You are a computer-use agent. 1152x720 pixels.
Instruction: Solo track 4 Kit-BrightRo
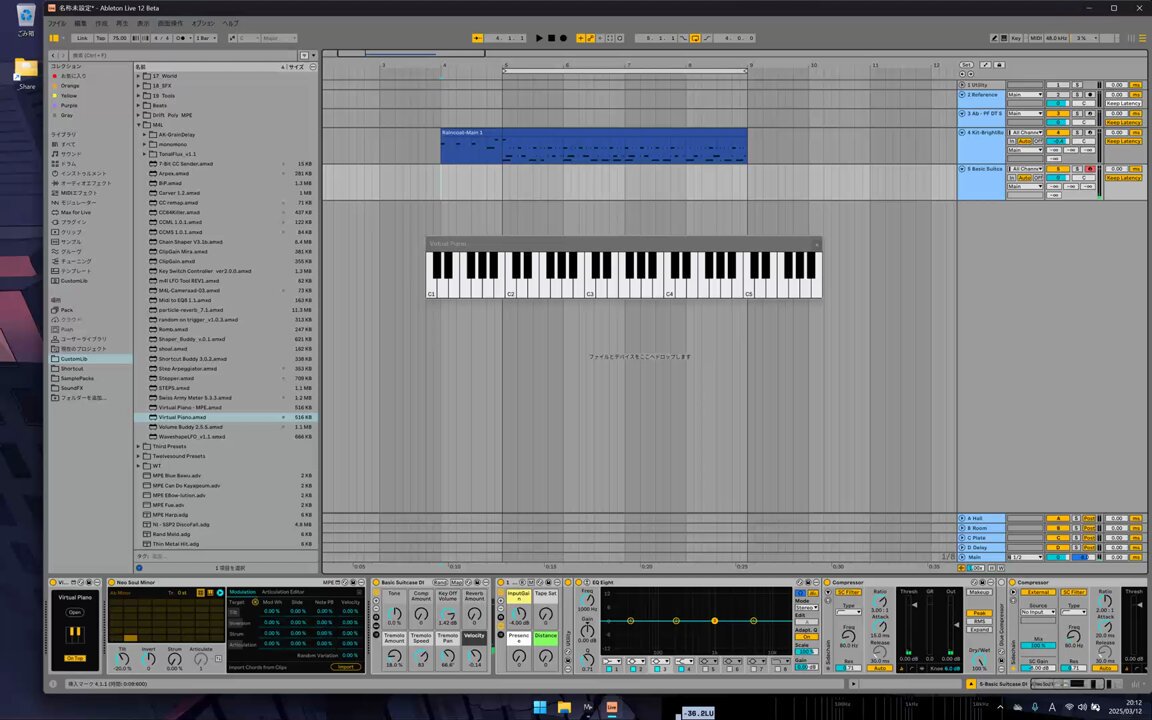pyautogui.click(x=1077, y=132)
